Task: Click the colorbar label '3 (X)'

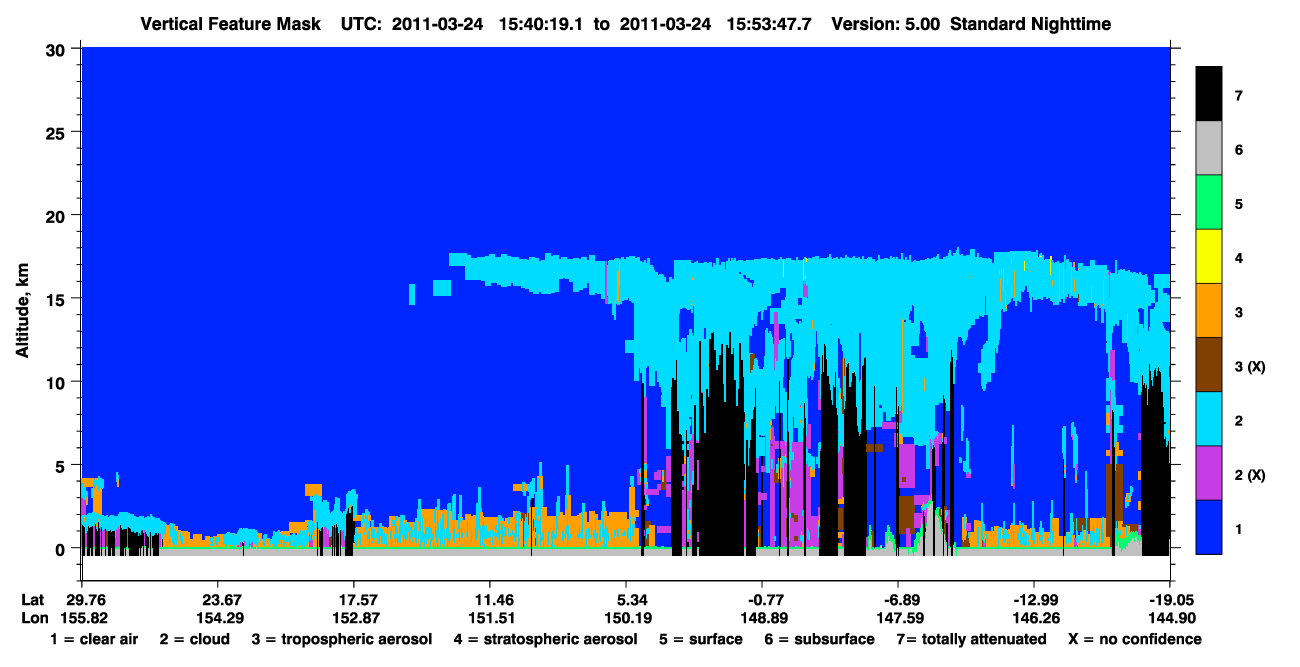Action: pos(1249,366)
